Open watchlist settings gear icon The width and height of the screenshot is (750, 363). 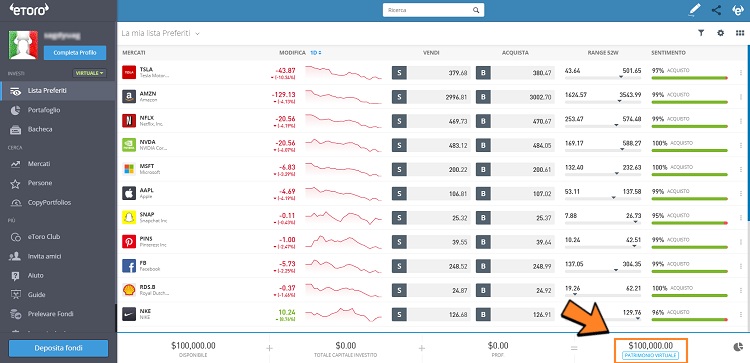[720, 33]
